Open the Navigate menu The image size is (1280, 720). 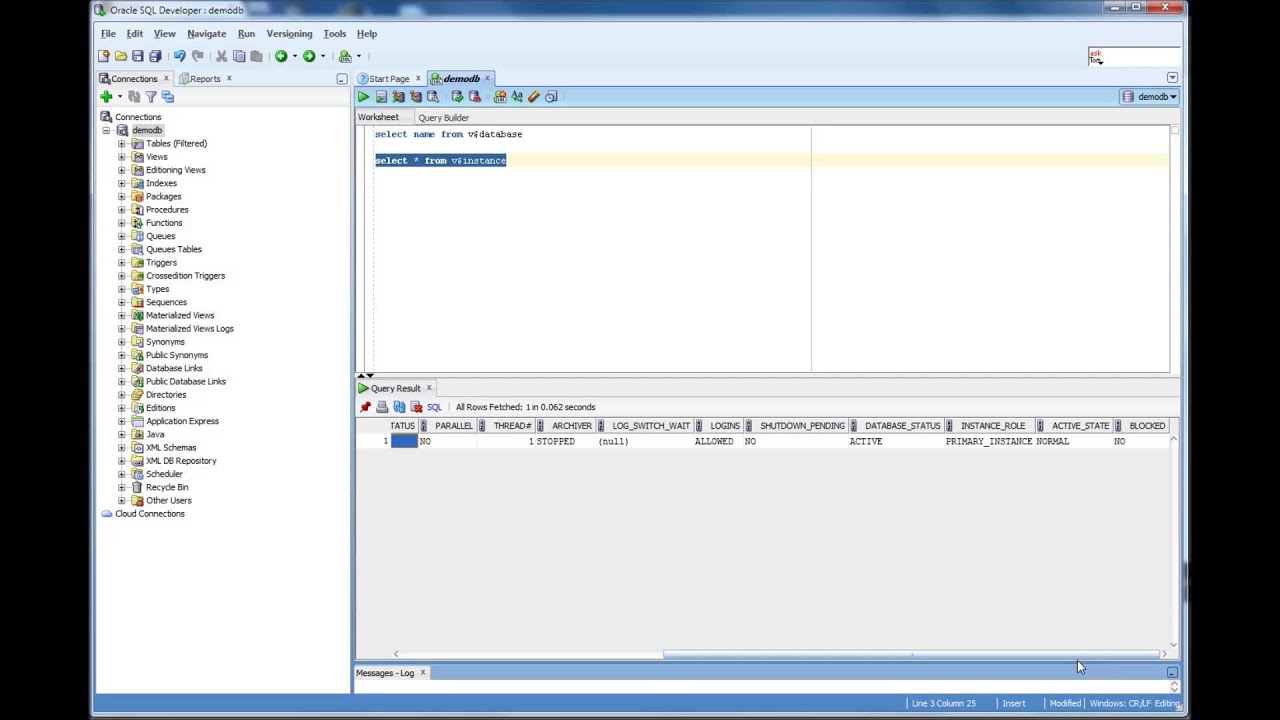206,34
